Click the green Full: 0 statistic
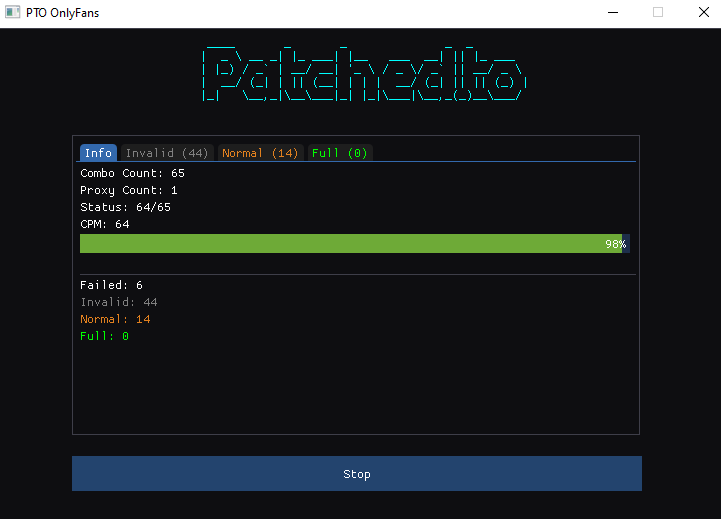 point(104,336)
